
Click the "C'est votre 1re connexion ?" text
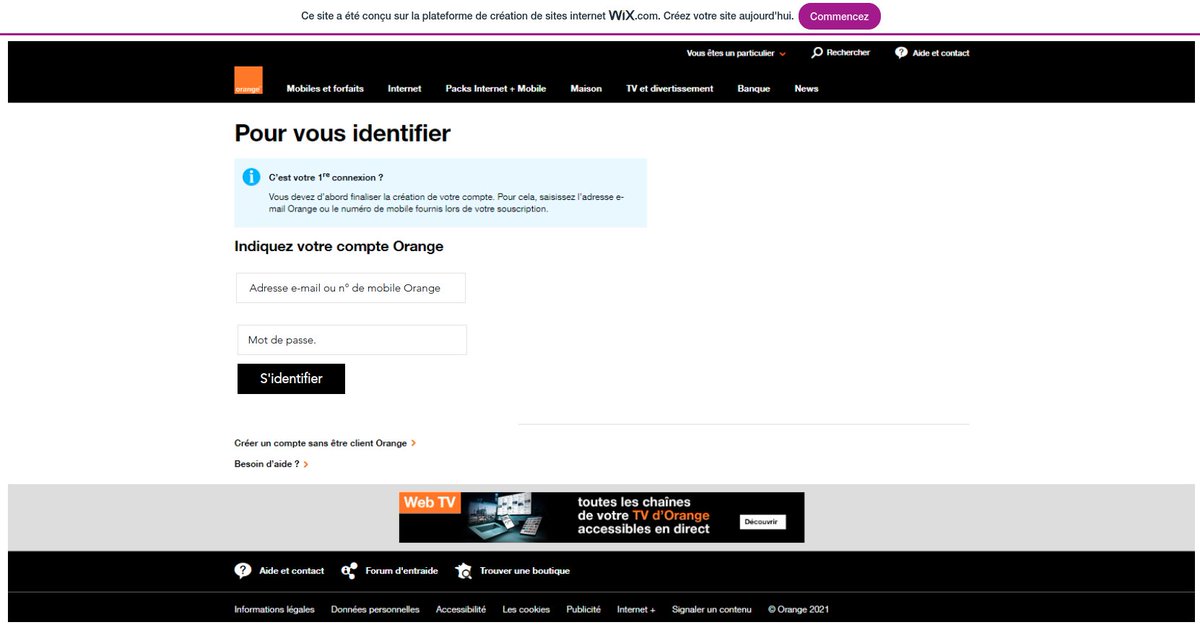click(326, 177)
